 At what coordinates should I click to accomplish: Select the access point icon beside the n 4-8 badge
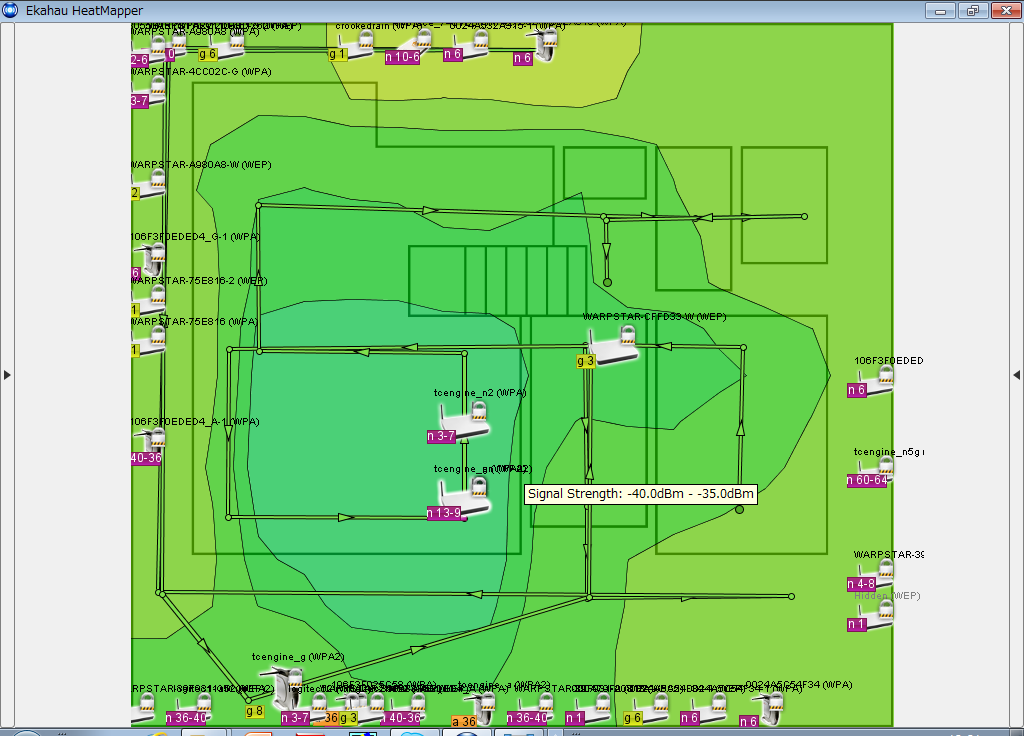[x=875, y=574]
